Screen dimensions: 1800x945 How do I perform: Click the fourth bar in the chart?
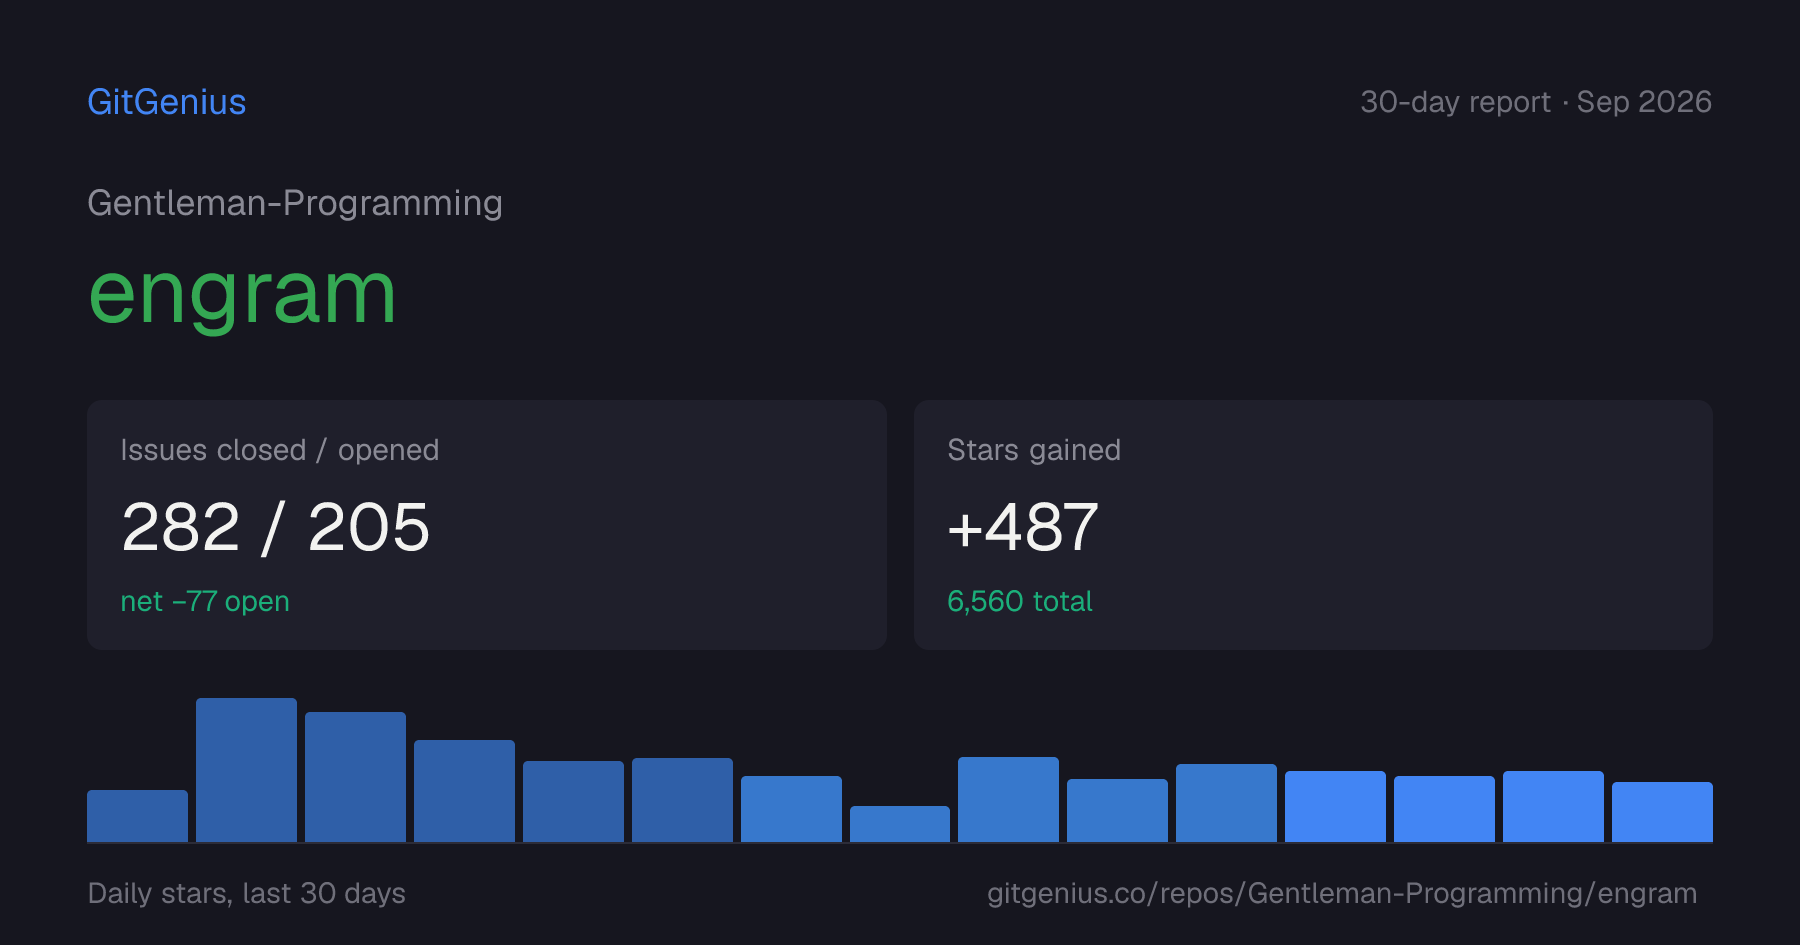coord(464,791)
